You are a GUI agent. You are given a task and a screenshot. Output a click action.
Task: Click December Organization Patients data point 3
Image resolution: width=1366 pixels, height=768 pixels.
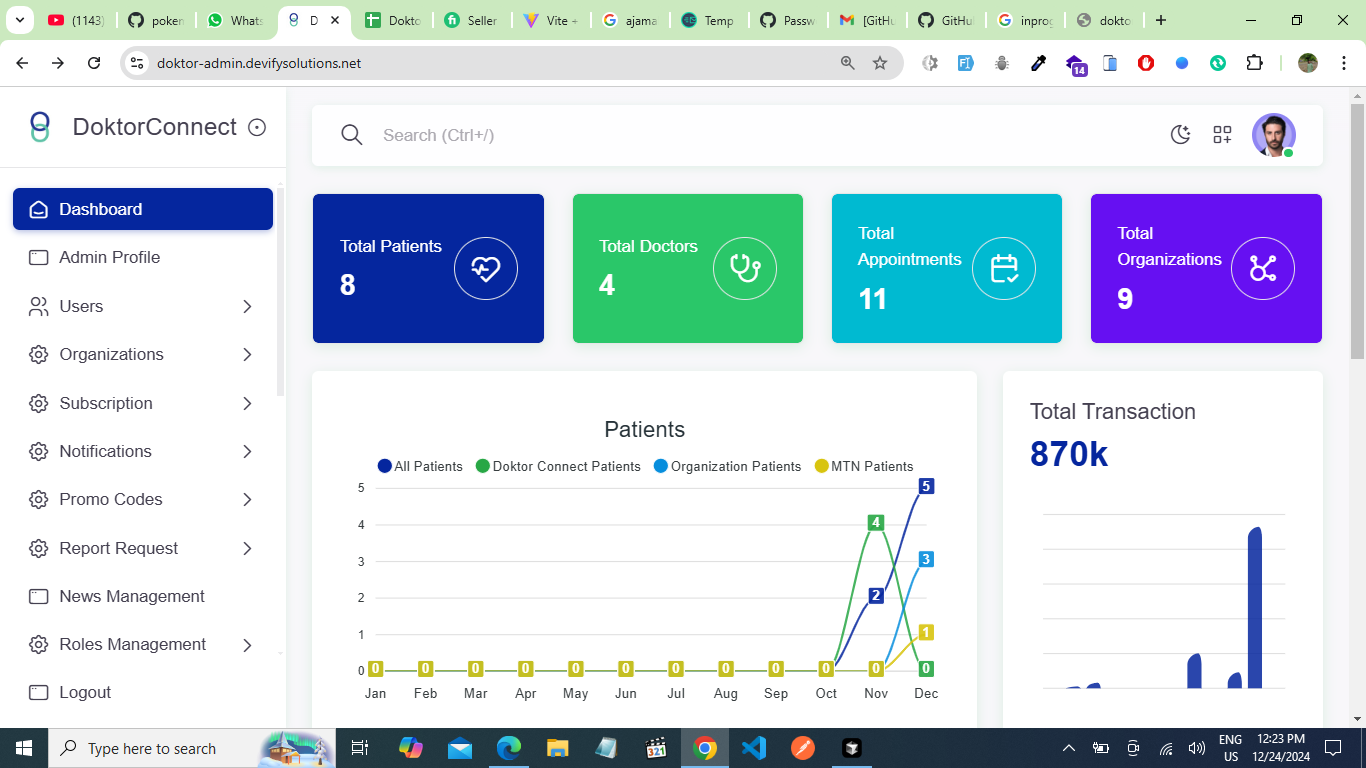926,559
